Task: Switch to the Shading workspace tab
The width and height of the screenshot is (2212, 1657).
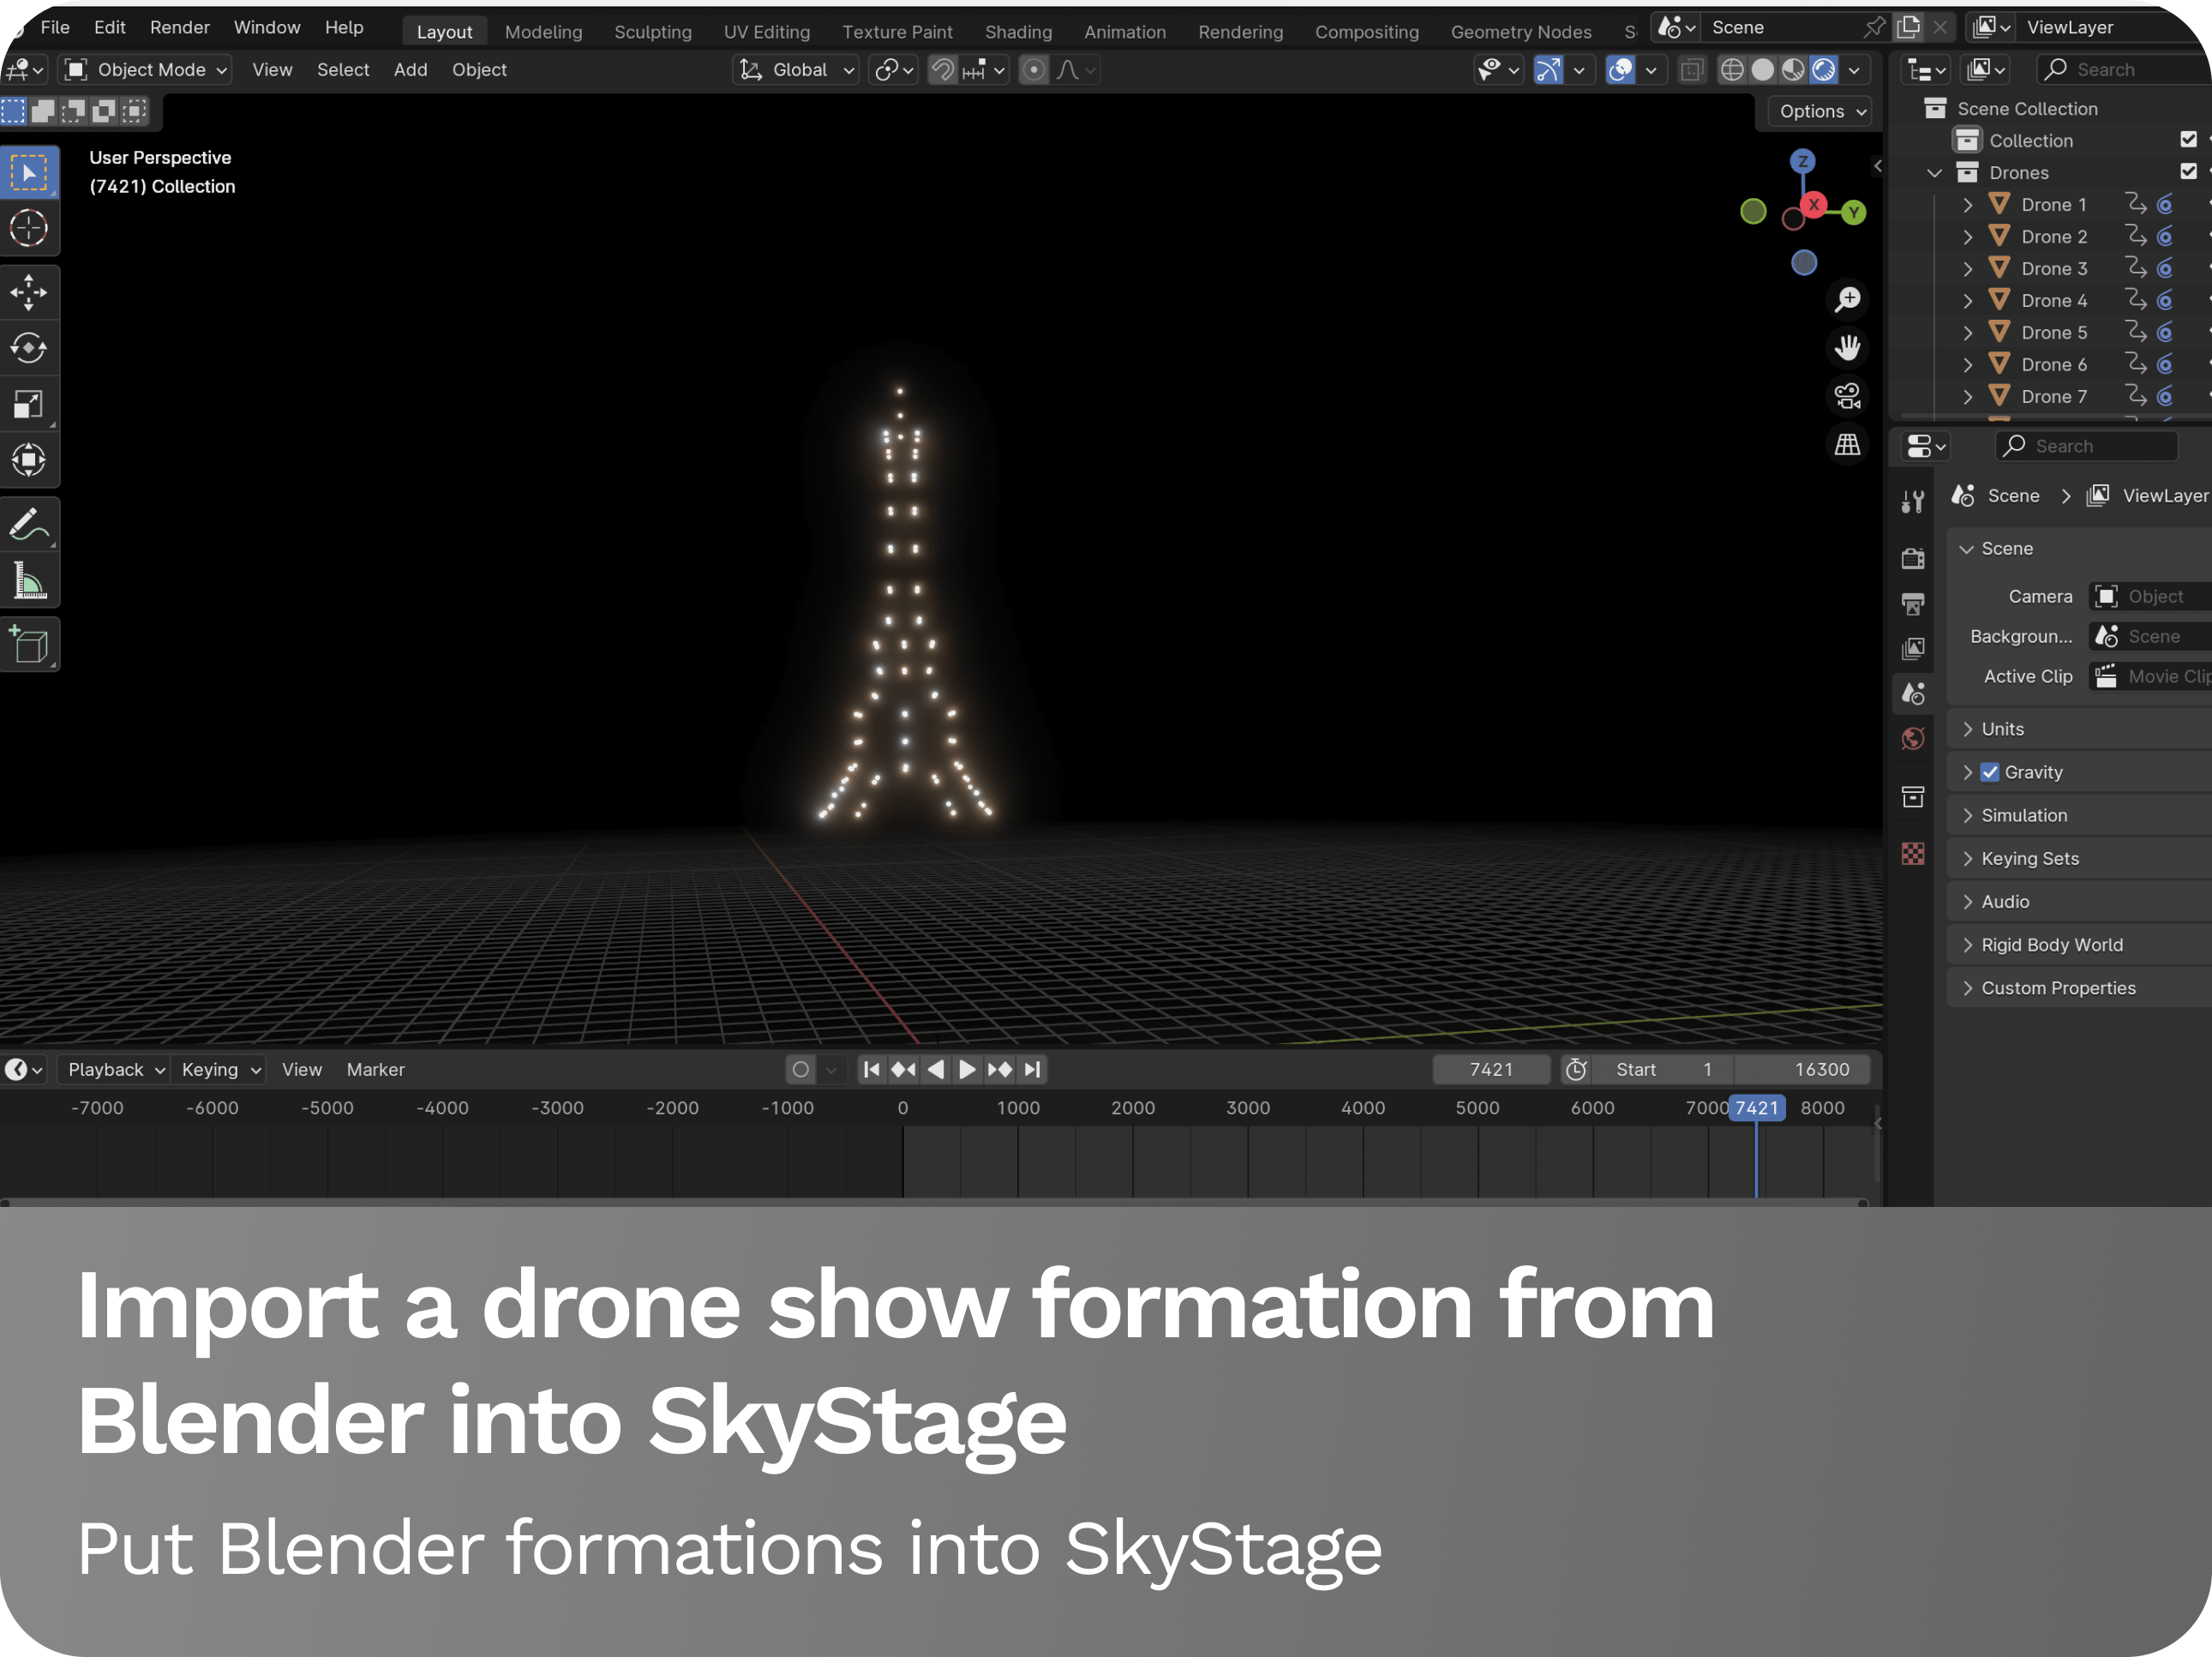Action: [1018, 32]
